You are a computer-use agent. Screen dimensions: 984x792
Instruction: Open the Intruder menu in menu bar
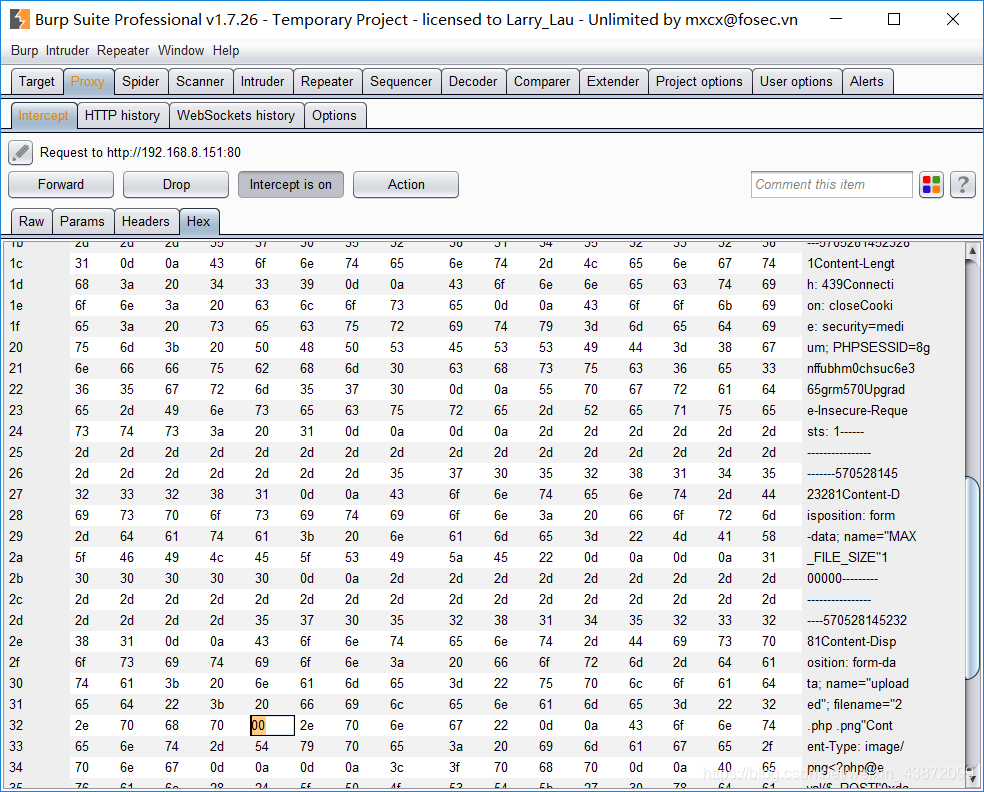(x=67, y=51)
